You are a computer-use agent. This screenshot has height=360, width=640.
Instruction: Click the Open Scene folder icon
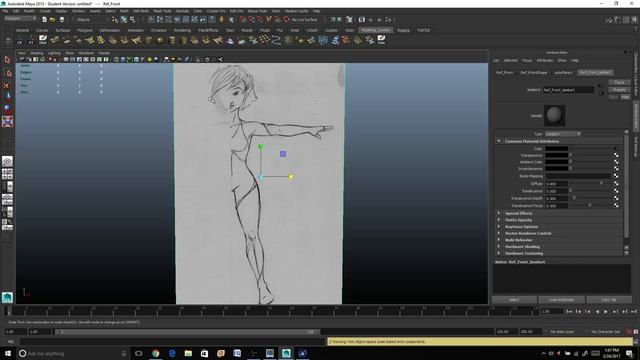(x=53, y=20)
